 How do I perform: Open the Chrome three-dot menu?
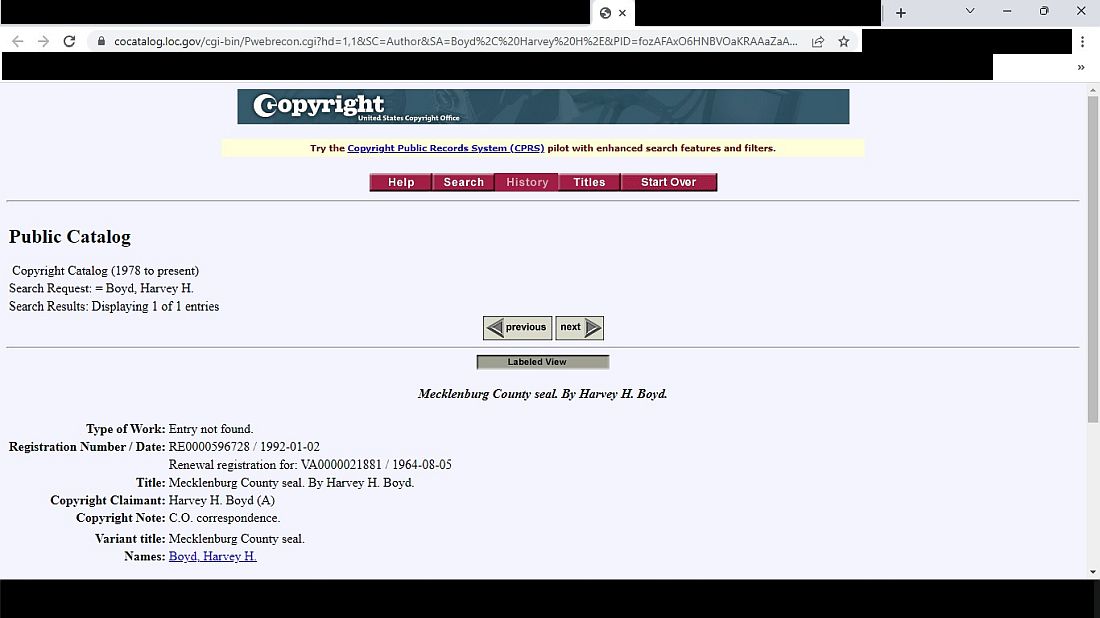click(1082, 42)
